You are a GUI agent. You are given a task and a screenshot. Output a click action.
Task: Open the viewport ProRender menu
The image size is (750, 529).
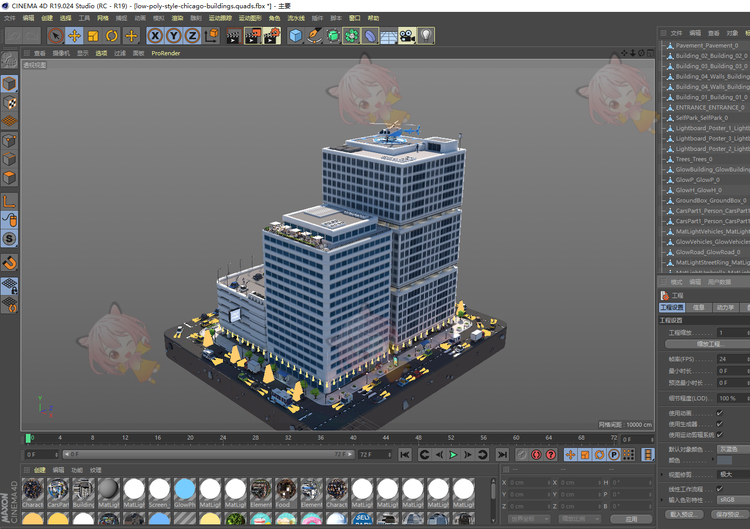click(x=165, y=53)
